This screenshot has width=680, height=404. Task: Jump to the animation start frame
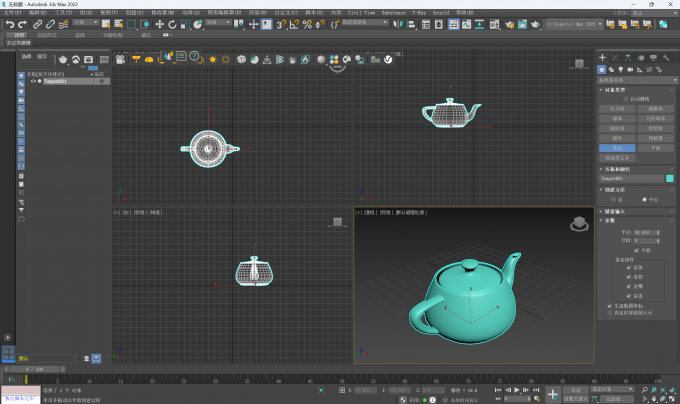coord(498,390)
